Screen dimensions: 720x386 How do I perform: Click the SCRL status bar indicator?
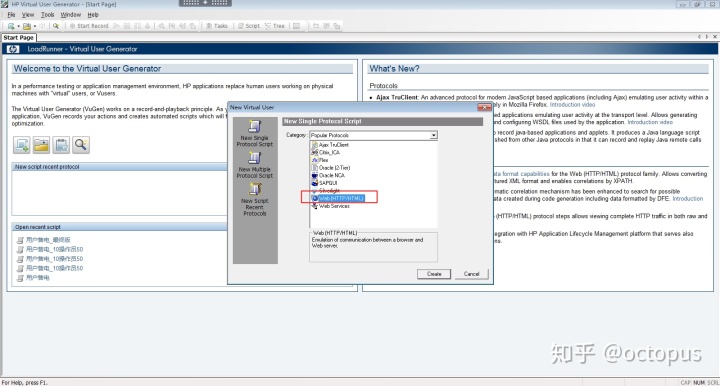(713, 382)
